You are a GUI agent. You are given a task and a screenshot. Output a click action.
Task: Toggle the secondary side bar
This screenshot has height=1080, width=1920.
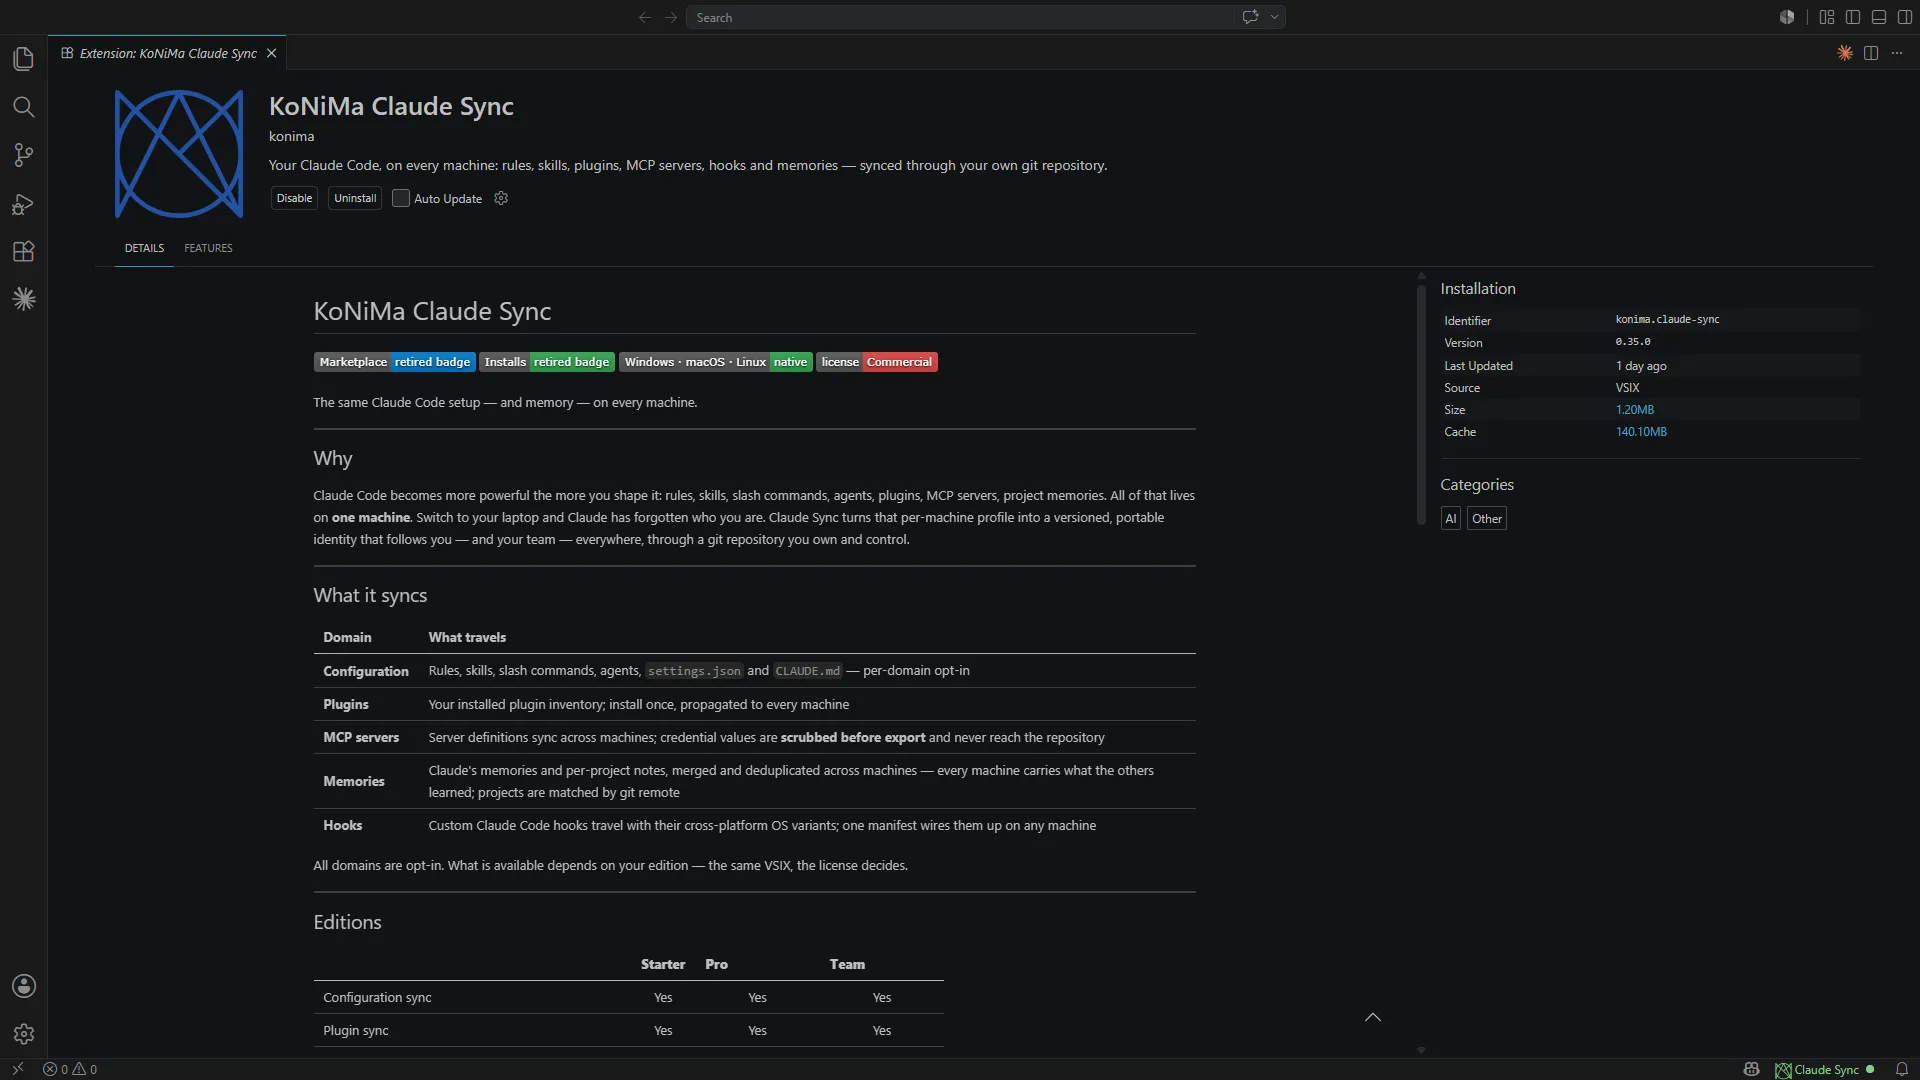pyautogui.click(x=1905, y=17)
